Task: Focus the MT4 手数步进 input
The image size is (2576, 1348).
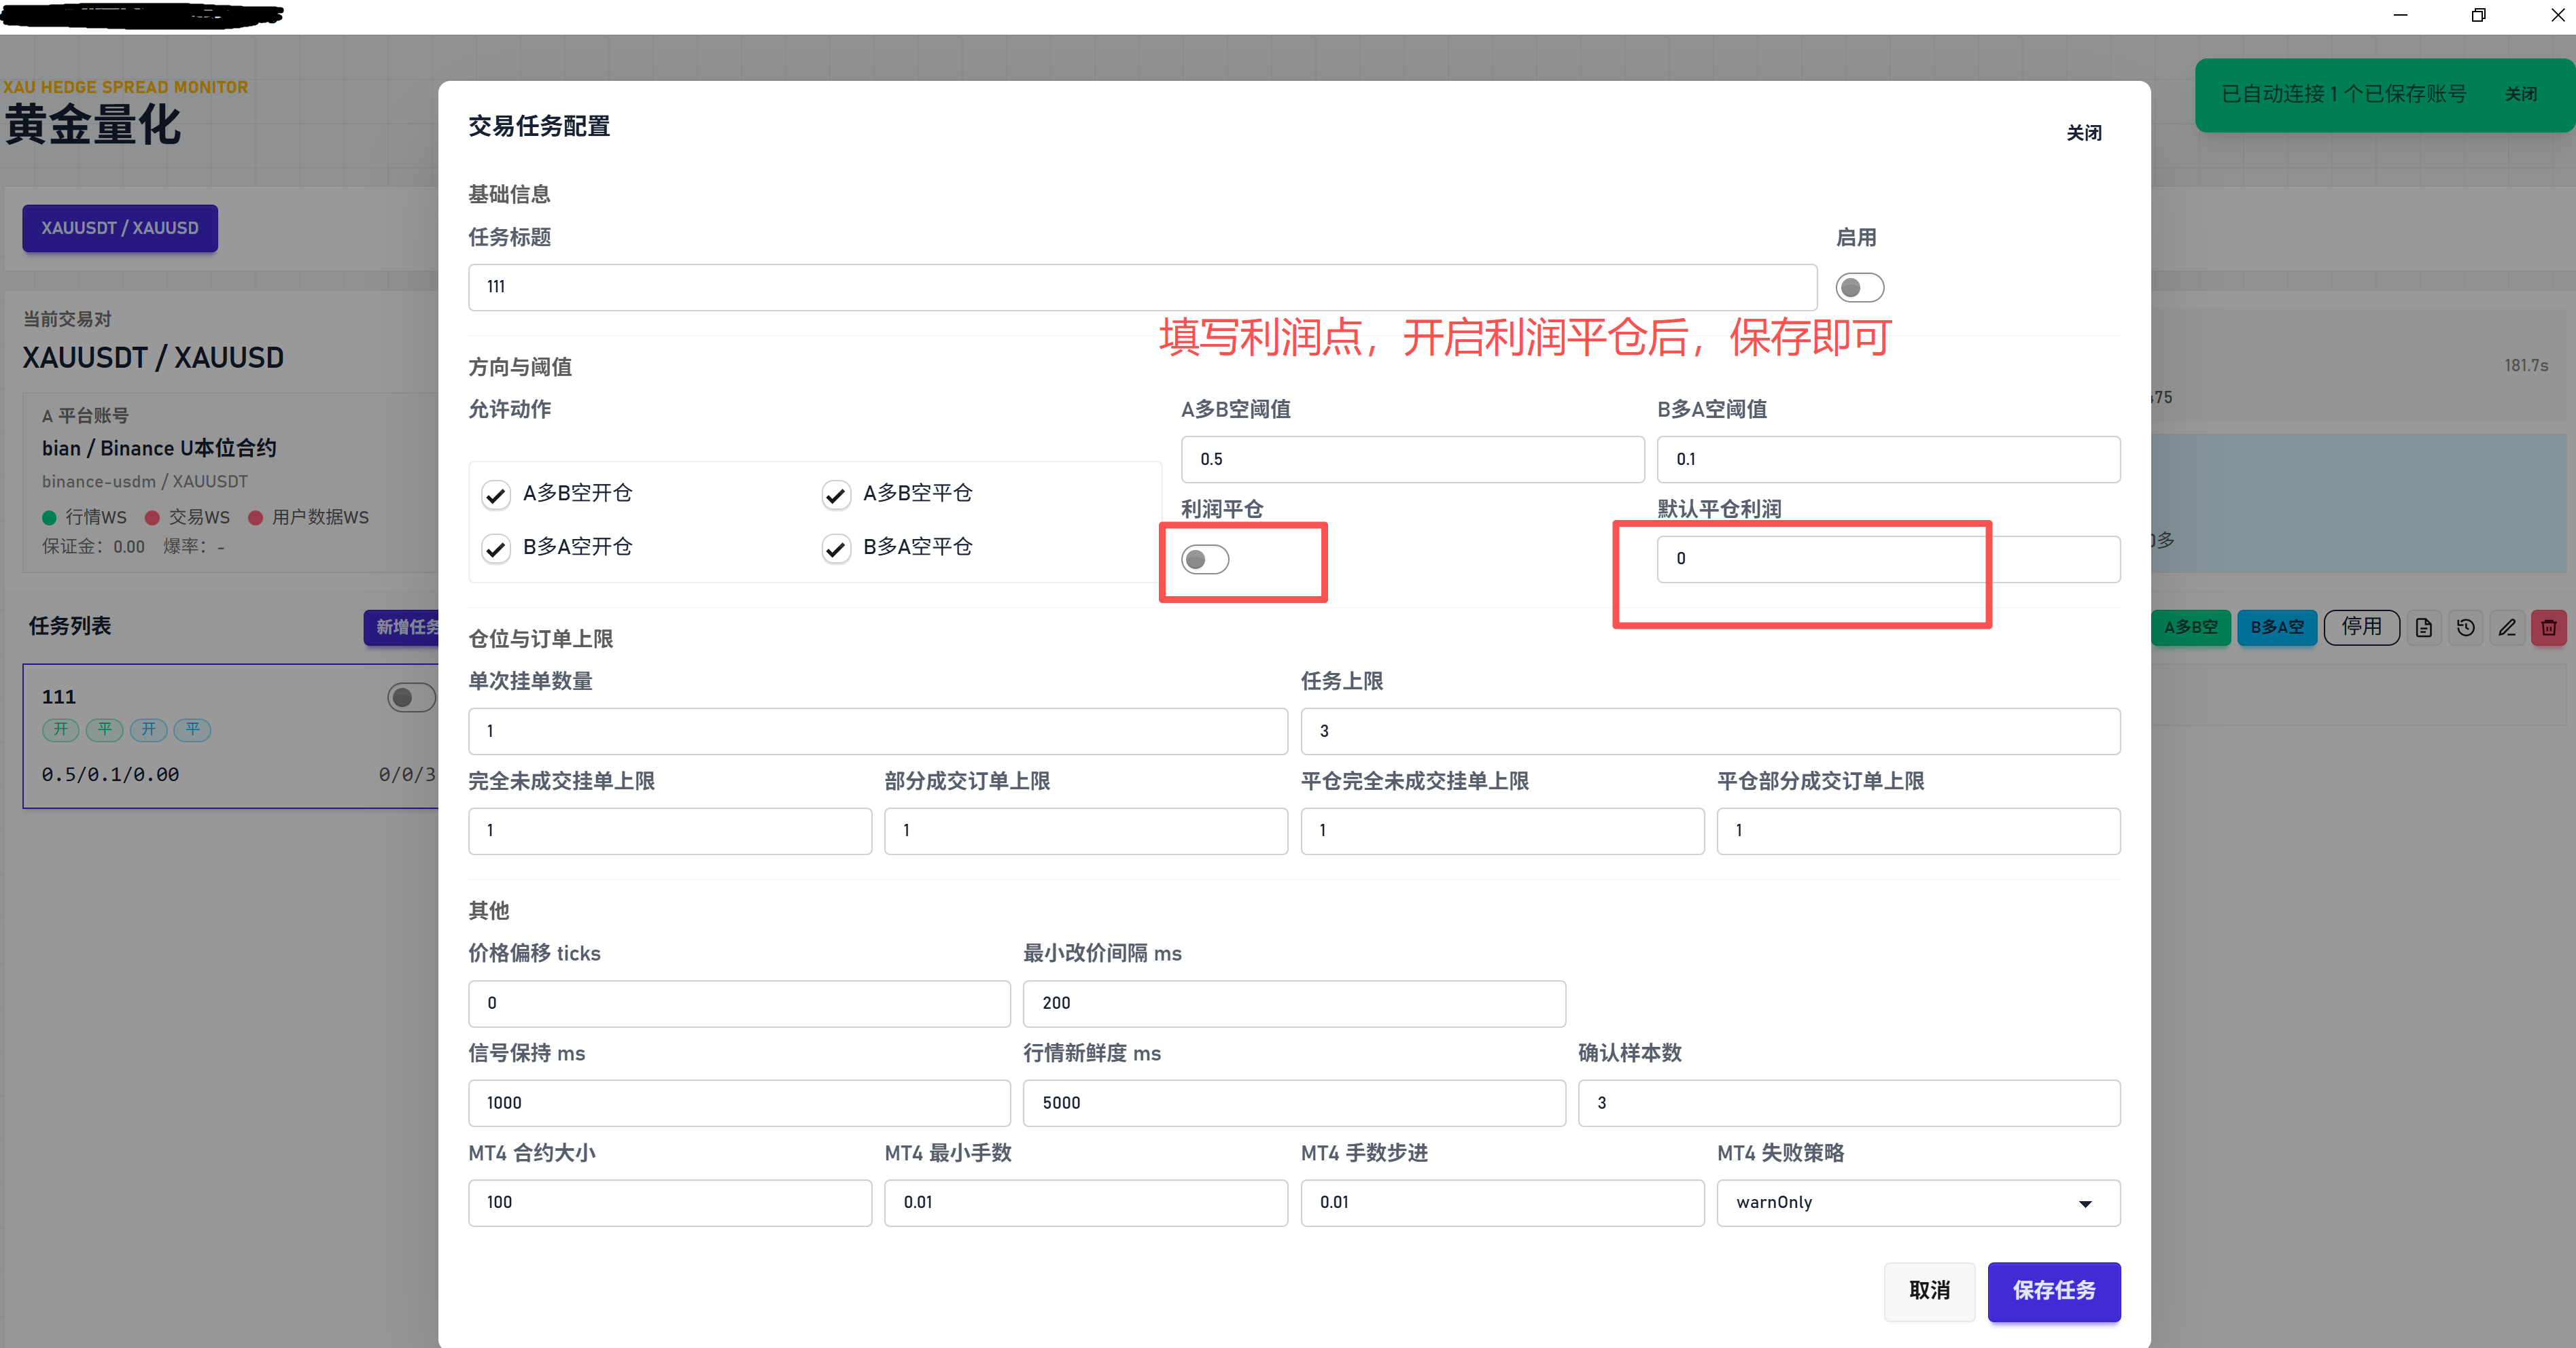Action: 1502,1203
